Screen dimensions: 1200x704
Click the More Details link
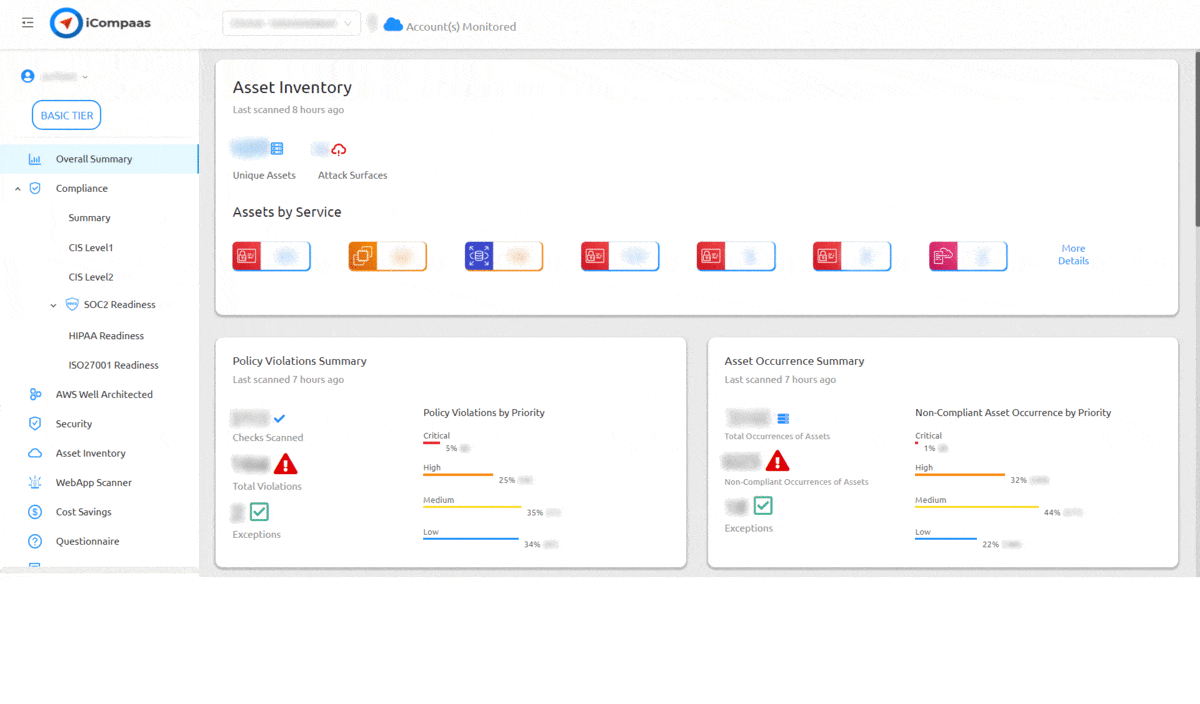click(1073, 255)
